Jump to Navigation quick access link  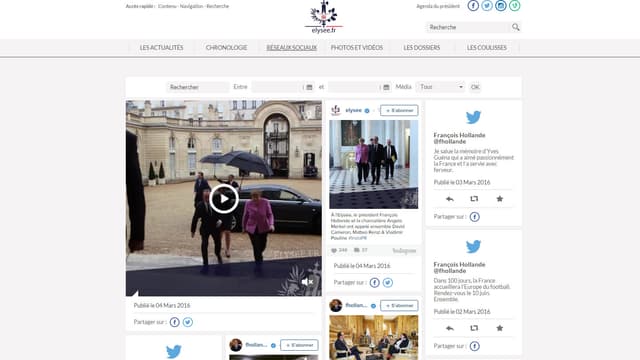(191, 6)
